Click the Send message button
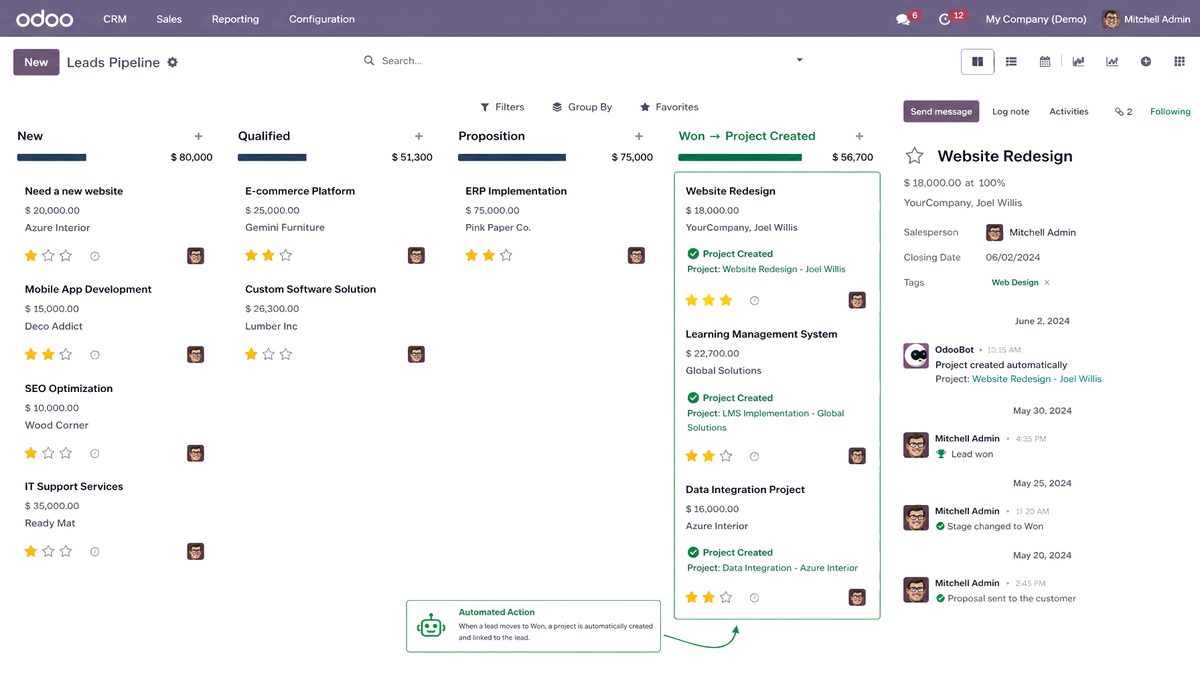The height and width of the screenshot is (685, 1200). click(941, 112)
